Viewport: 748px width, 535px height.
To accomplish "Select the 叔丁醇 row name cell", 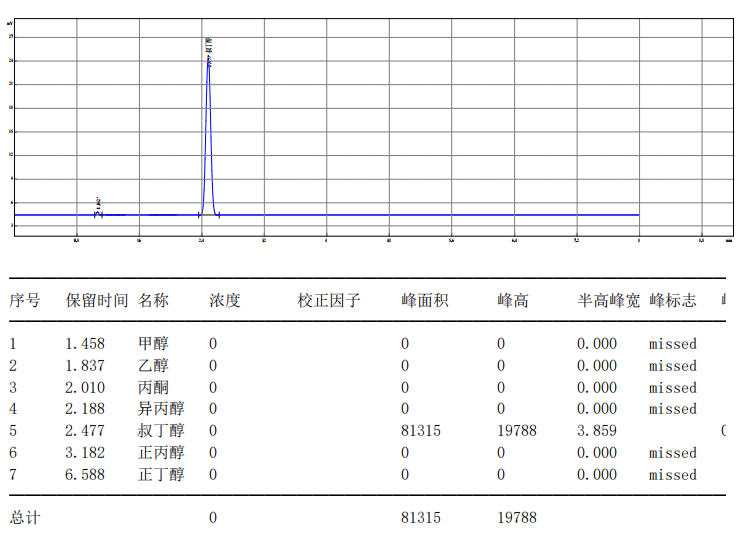I will tap(161, 431).
